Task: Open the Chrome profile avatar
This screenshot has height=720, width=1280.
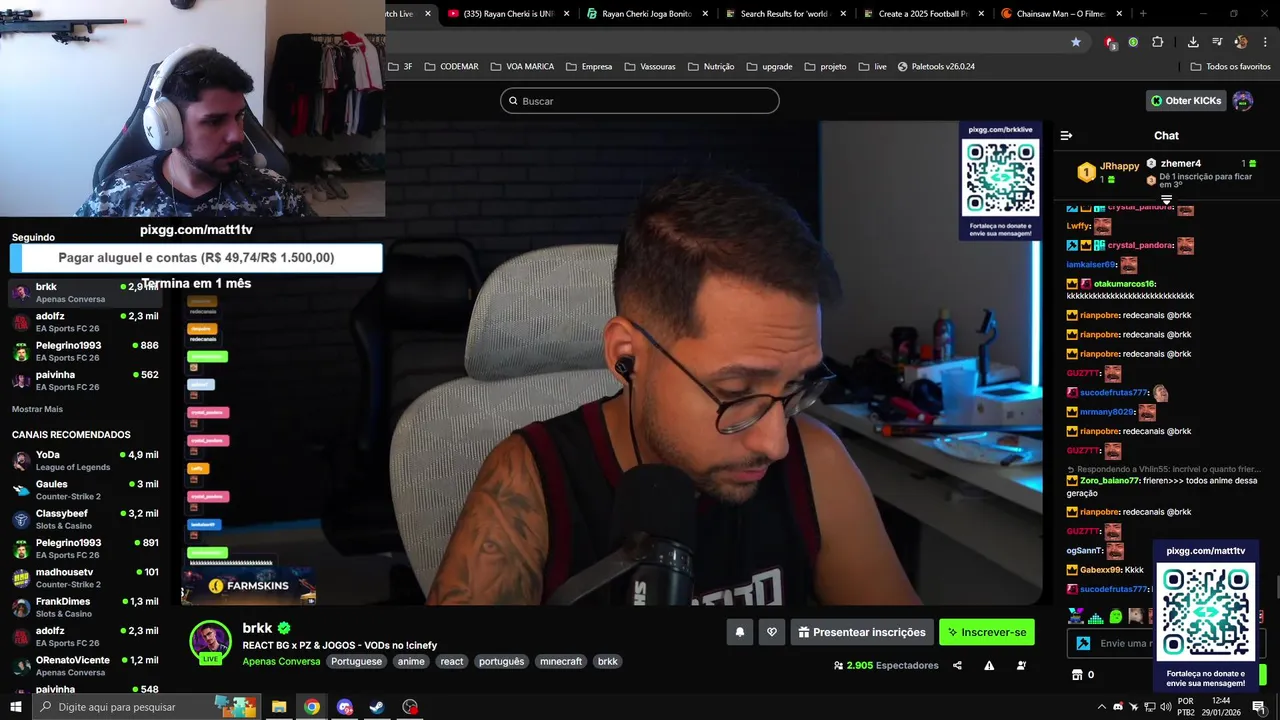Action: (x=1241, y=42)
